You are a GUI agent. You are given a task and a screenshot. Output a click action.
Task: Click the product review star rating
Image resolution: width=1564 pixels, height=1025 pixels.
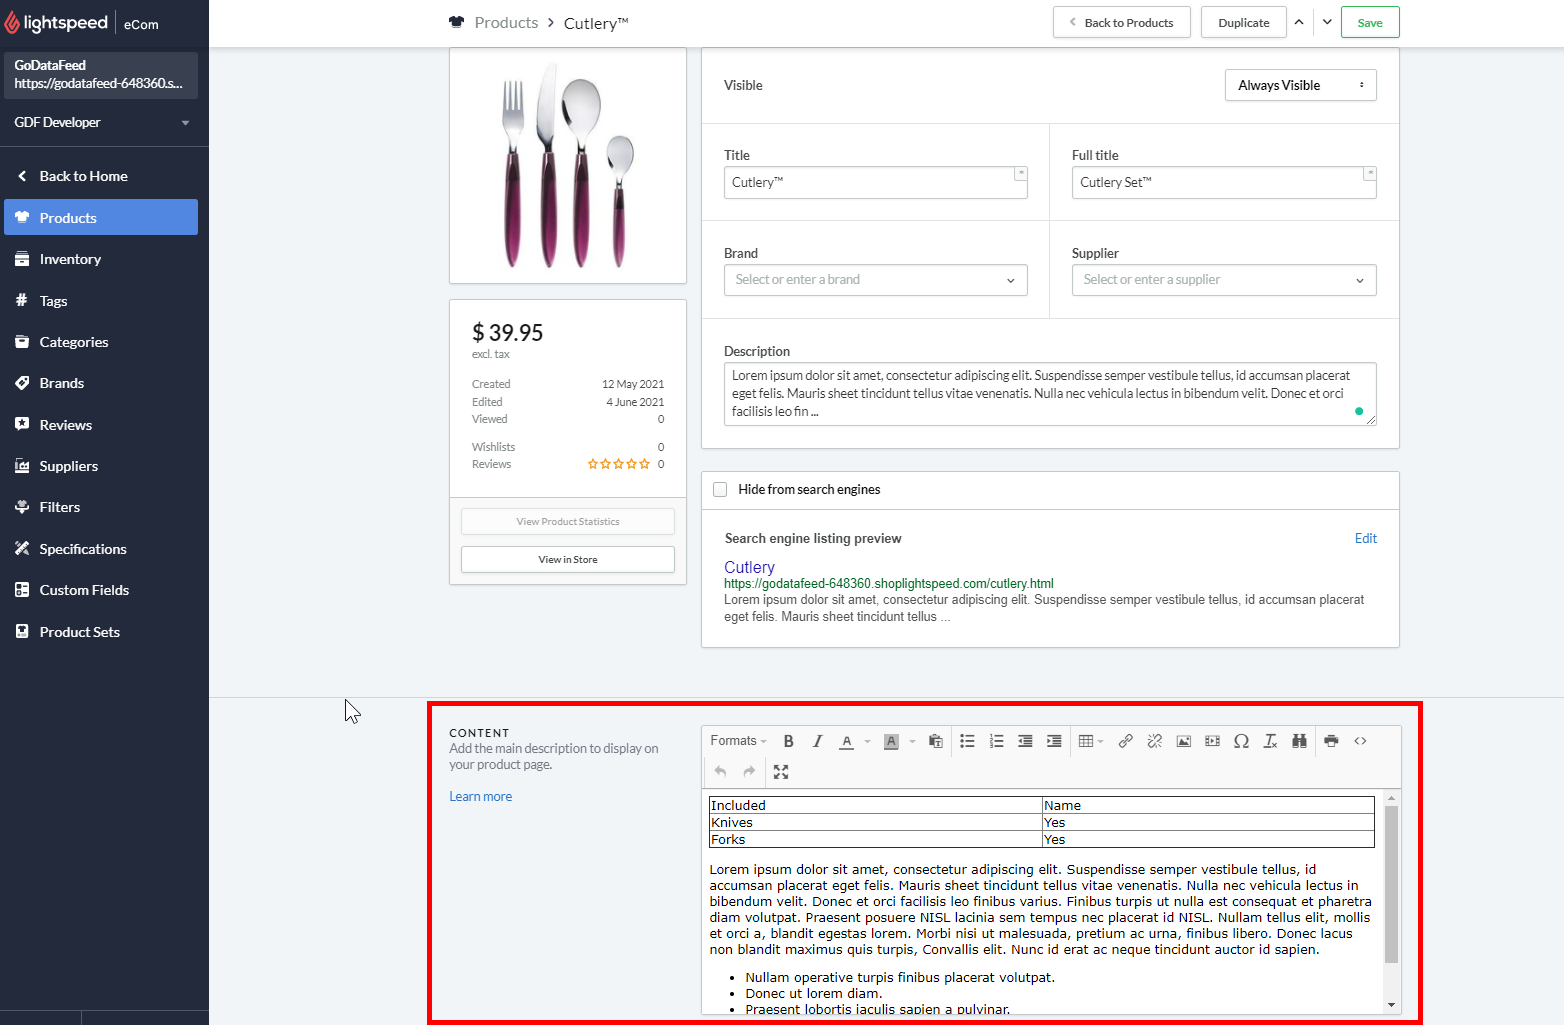pos(618,464)
